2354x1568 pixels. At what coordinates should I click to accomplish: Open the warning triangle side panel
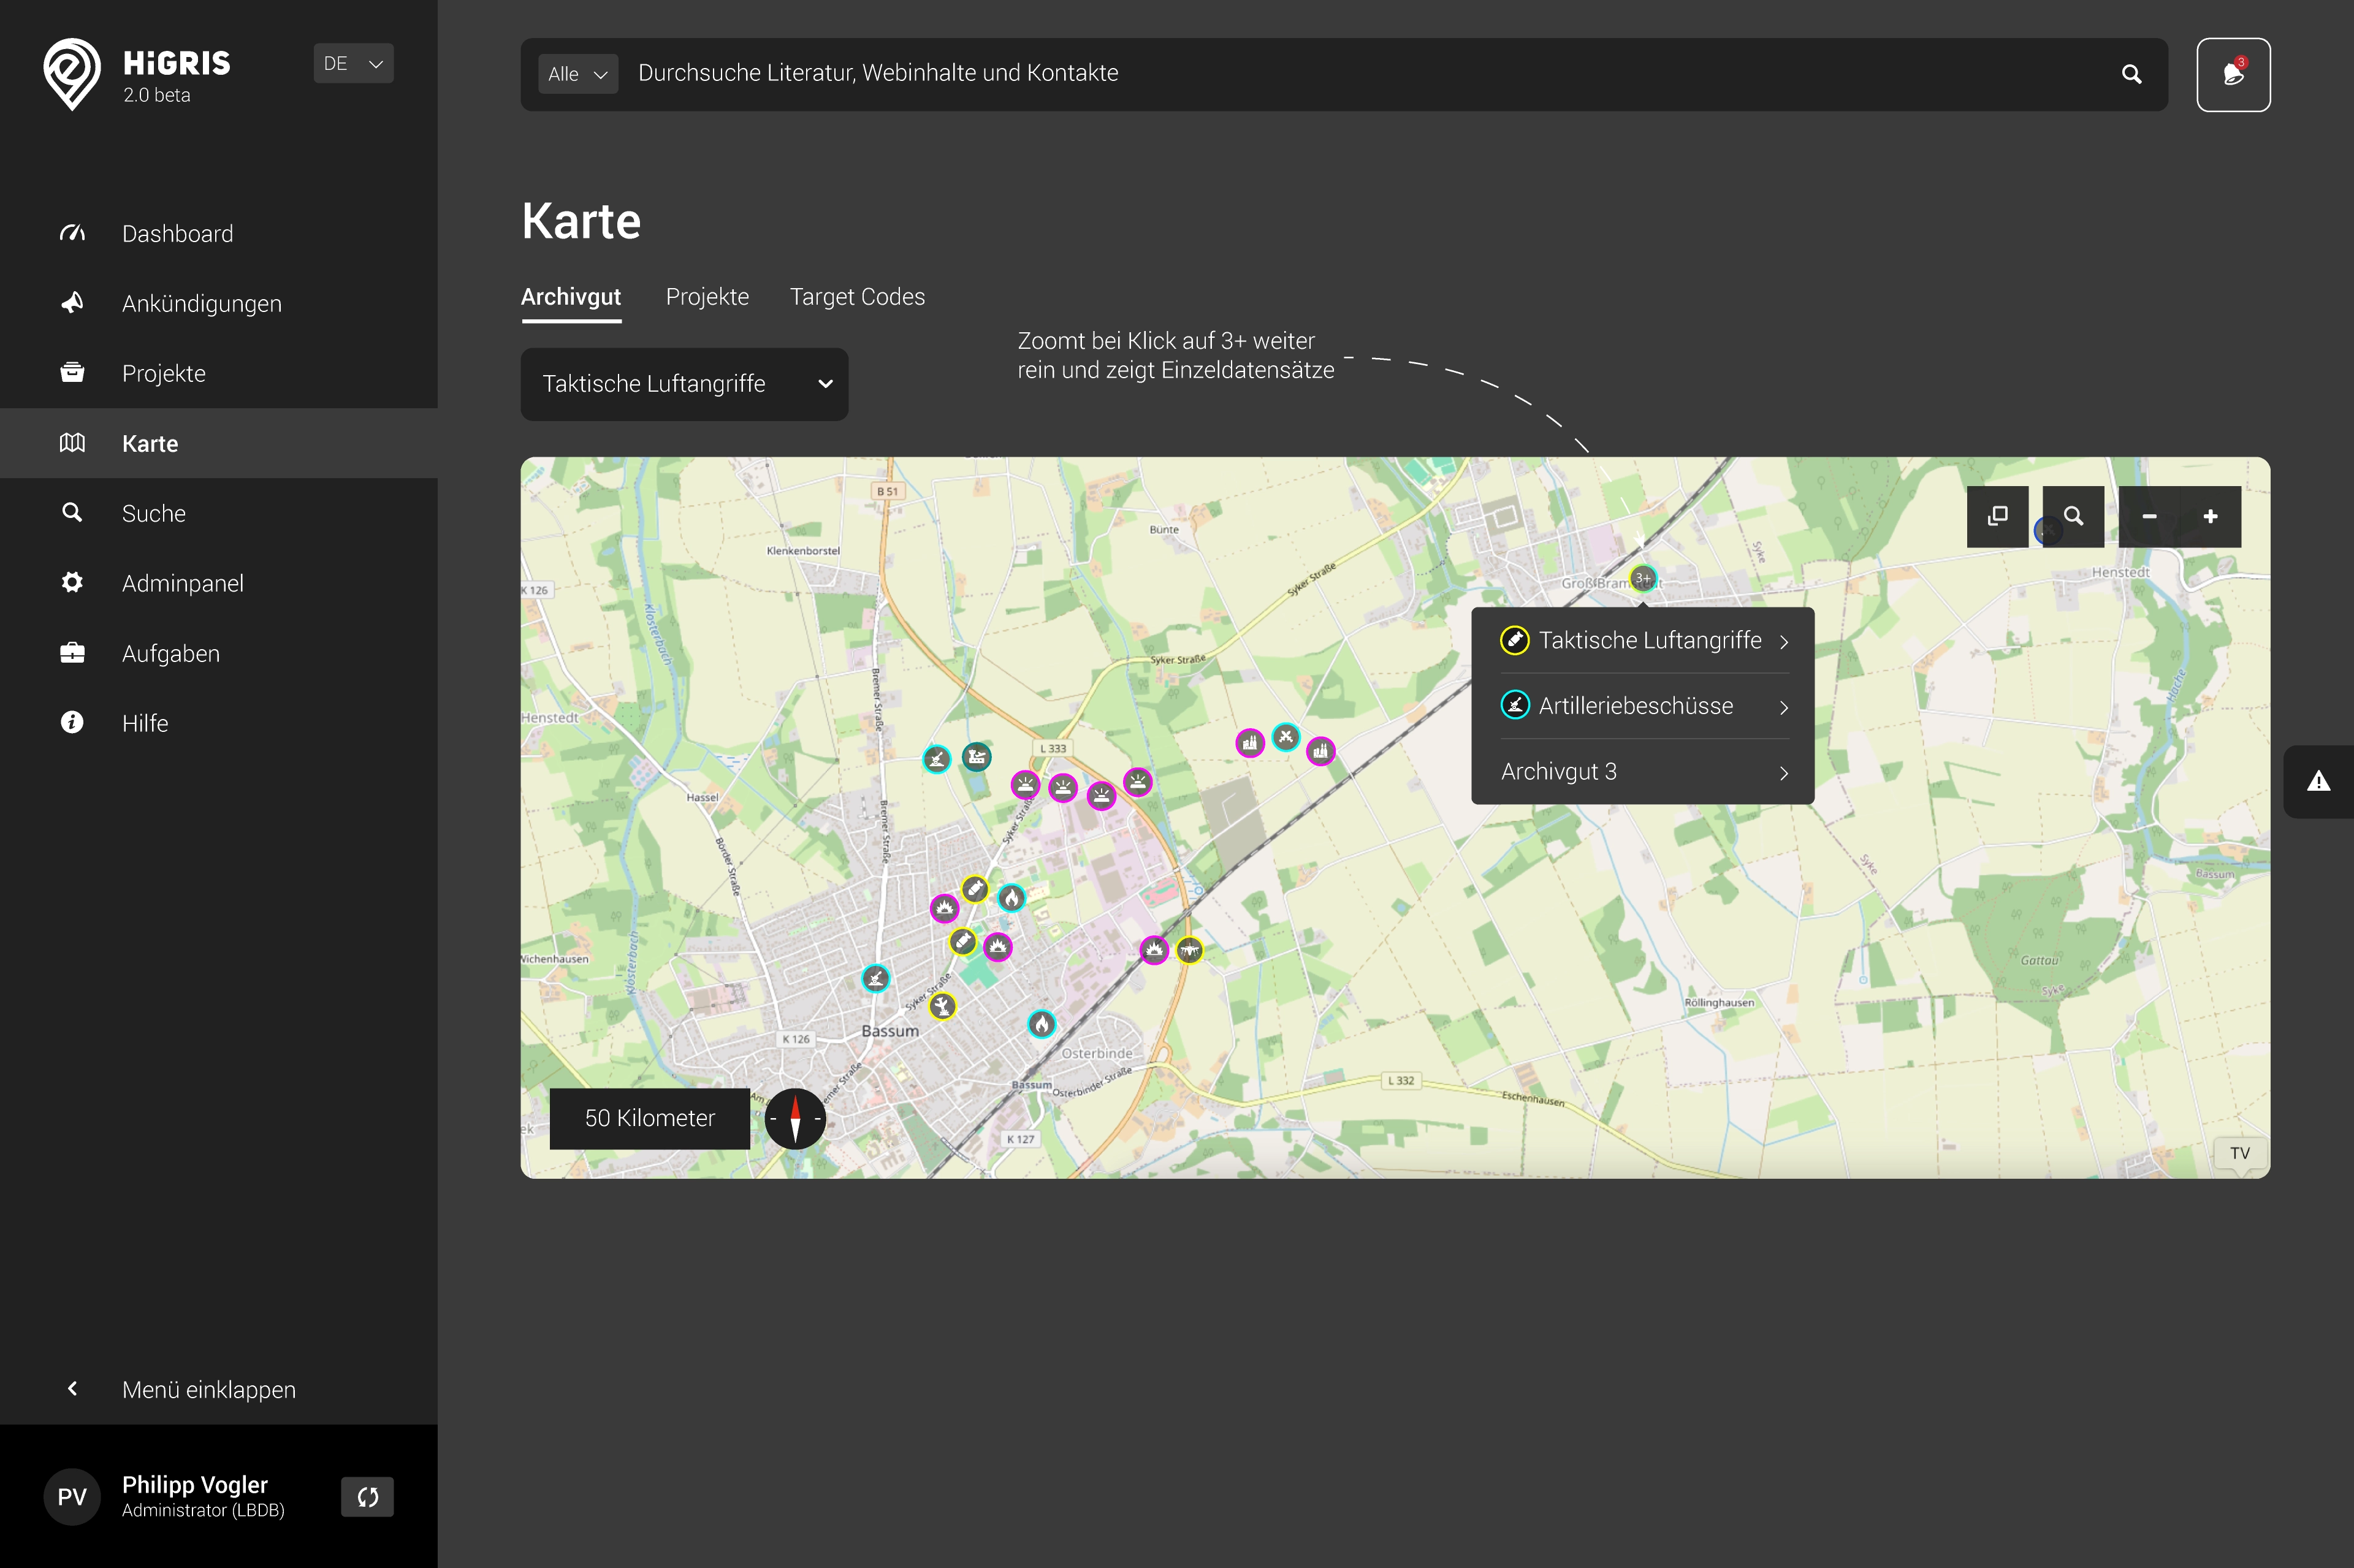coord(2318,782)
